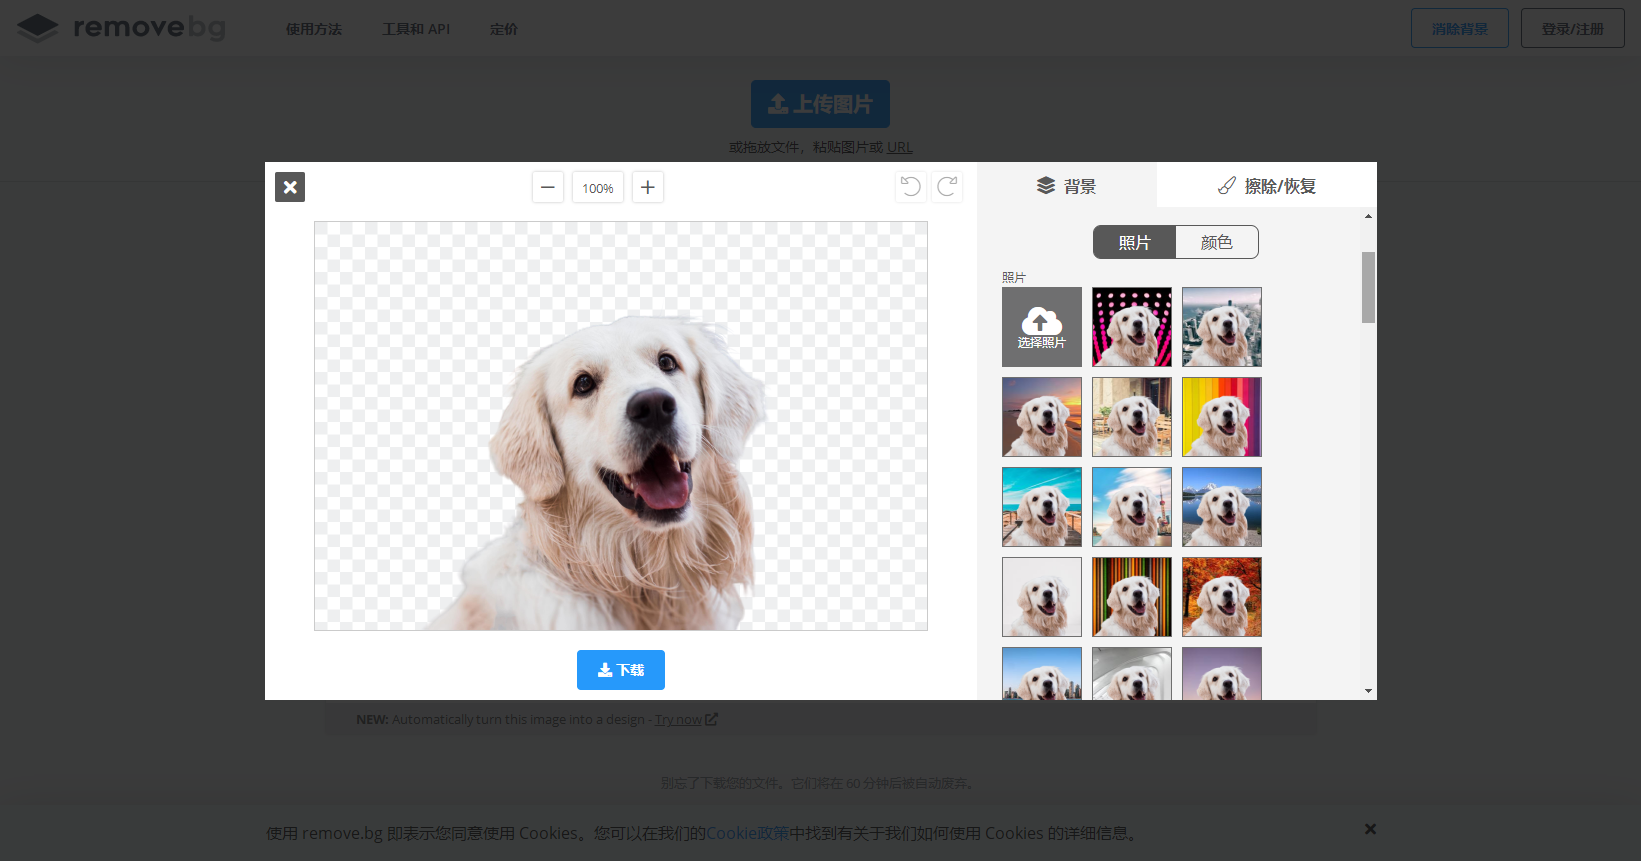Choose the dark vertical stripes background thumbnail

click(1132, 597)
